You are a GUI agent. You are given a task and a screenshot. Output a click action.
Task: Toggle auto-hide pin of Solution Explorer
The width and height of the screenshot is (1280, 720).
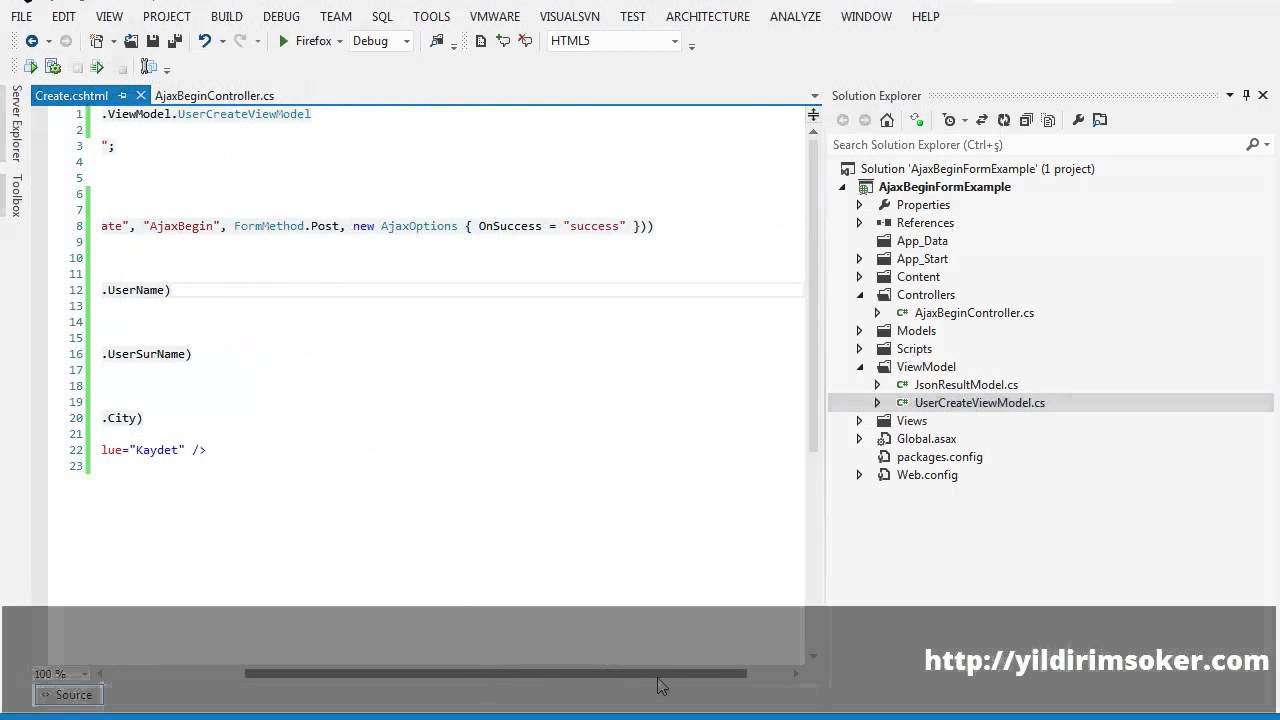pyautogui.click(x=1246, y=95)
